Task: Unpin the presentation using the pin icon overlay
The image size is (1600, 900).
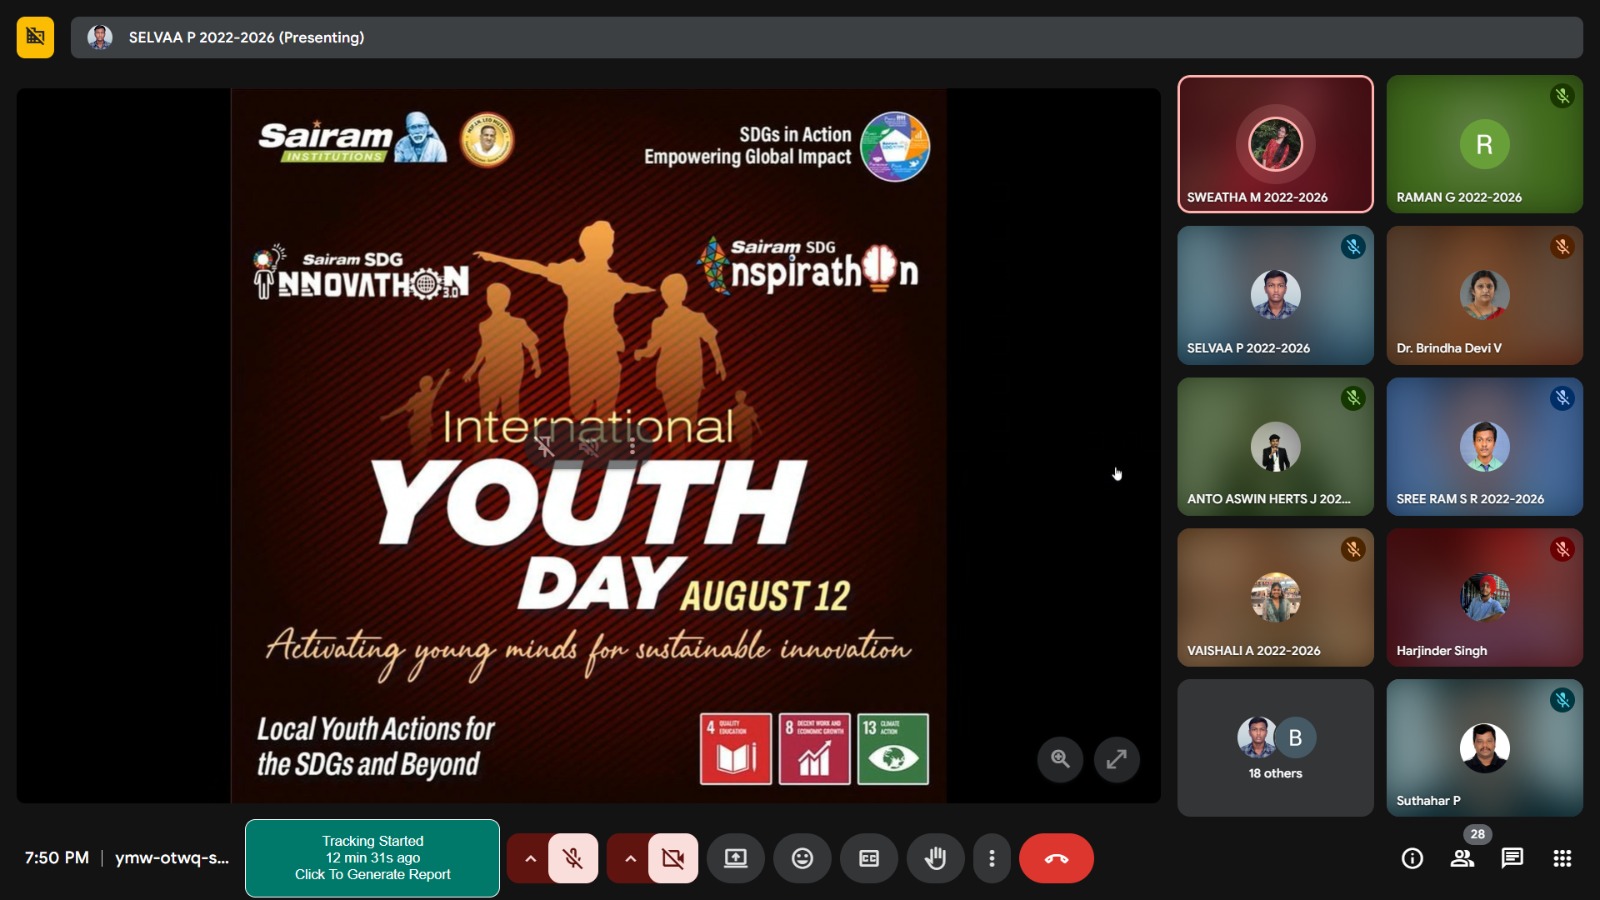Action: coord(545,446)
